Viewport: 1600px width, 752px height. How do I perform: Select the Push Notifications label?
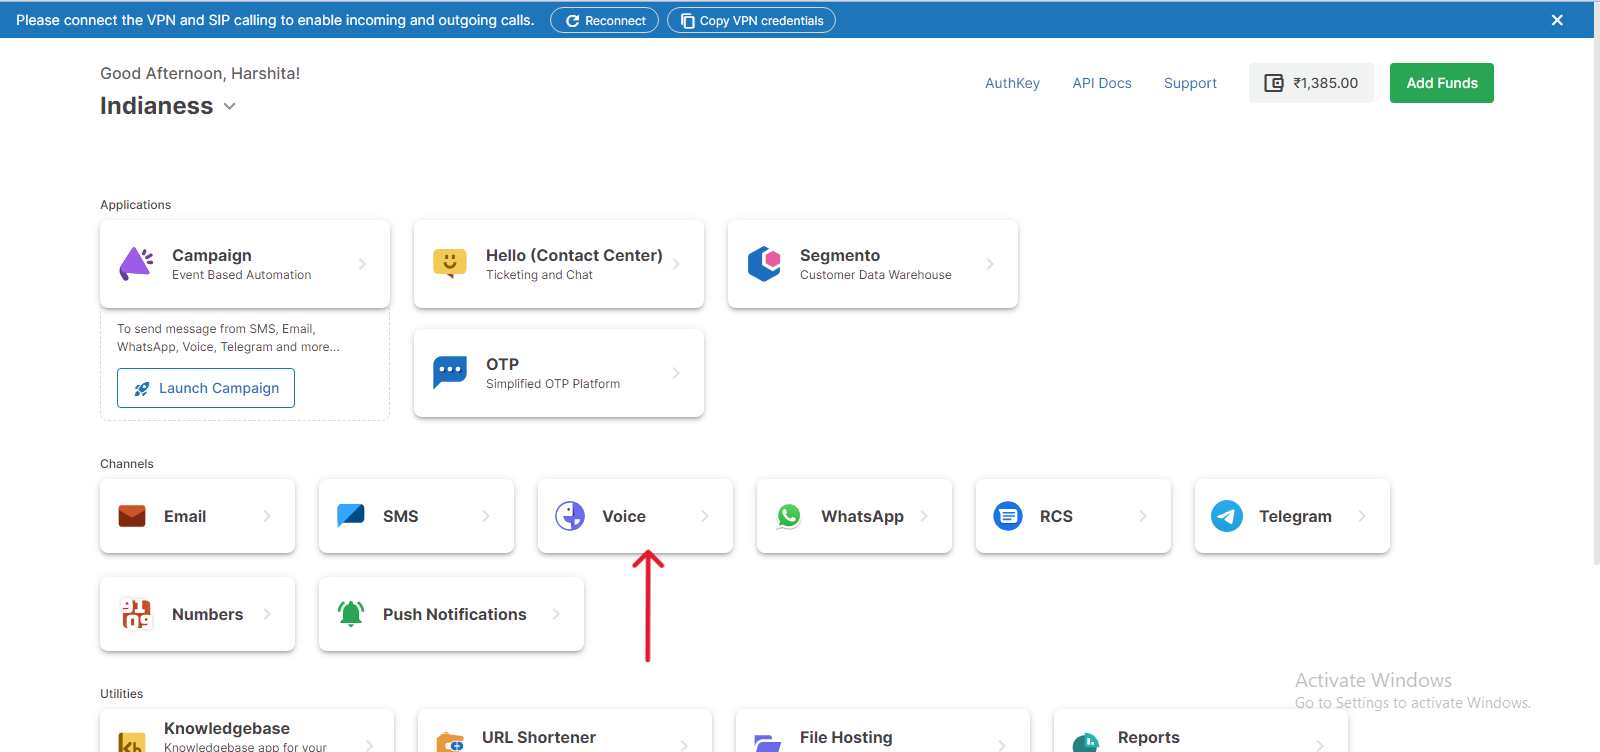coord(455,614)
